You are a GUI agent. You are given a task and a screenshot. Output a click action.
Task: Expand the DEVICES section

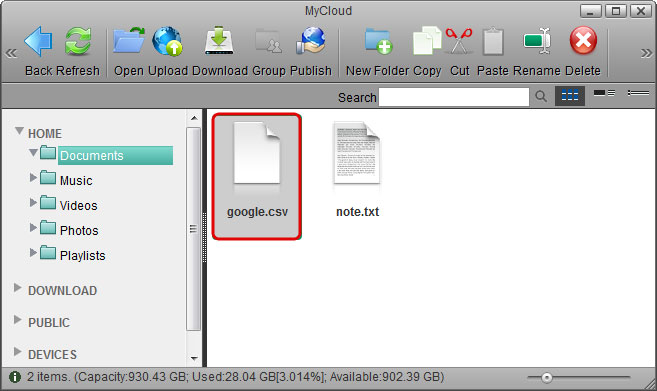click(x=17, y=351)
